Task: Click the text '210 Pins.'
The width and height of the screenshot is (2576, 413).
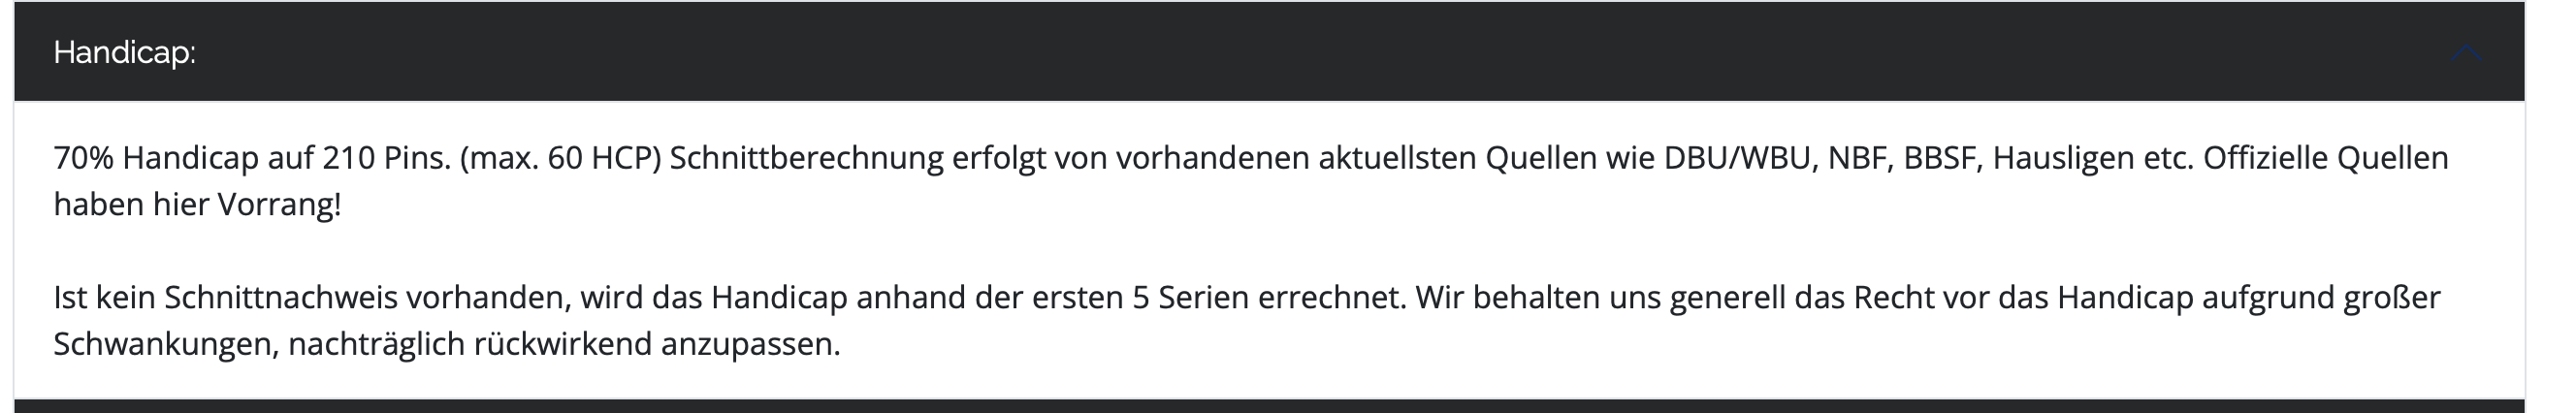Action: (x=387, y=158)
